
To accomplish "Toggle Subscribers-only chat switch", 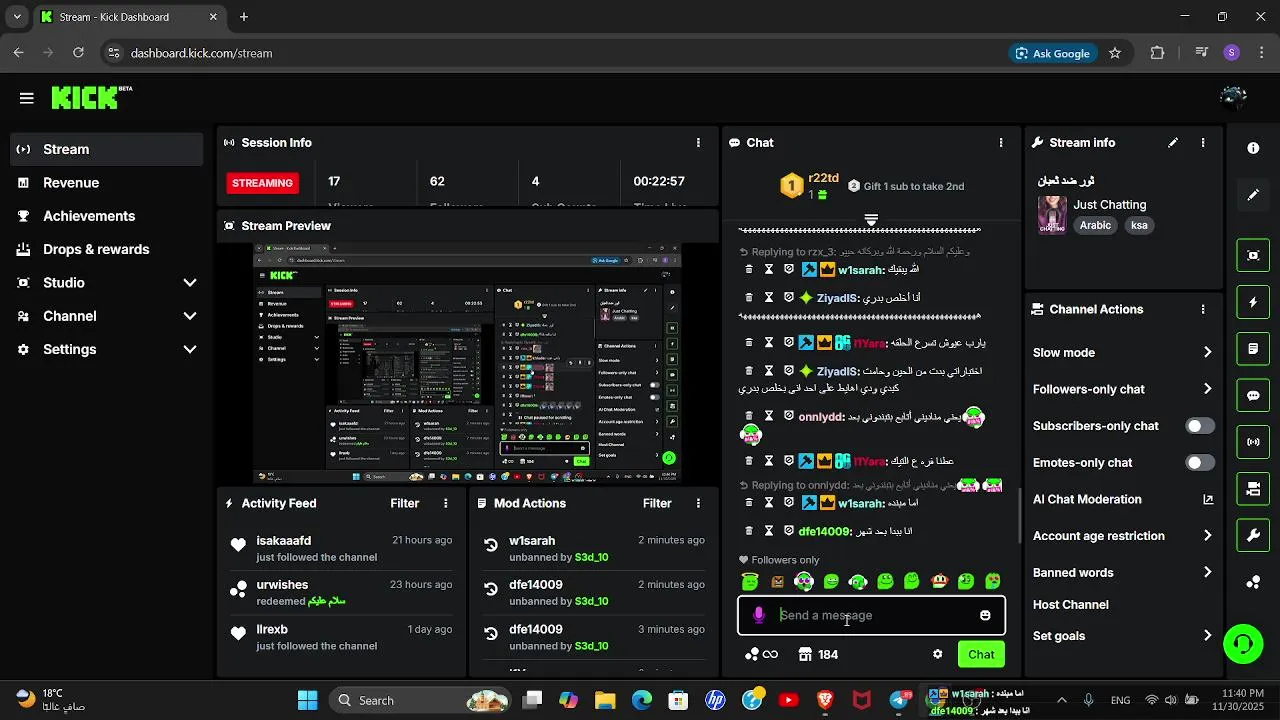I will coord(1200,426).
